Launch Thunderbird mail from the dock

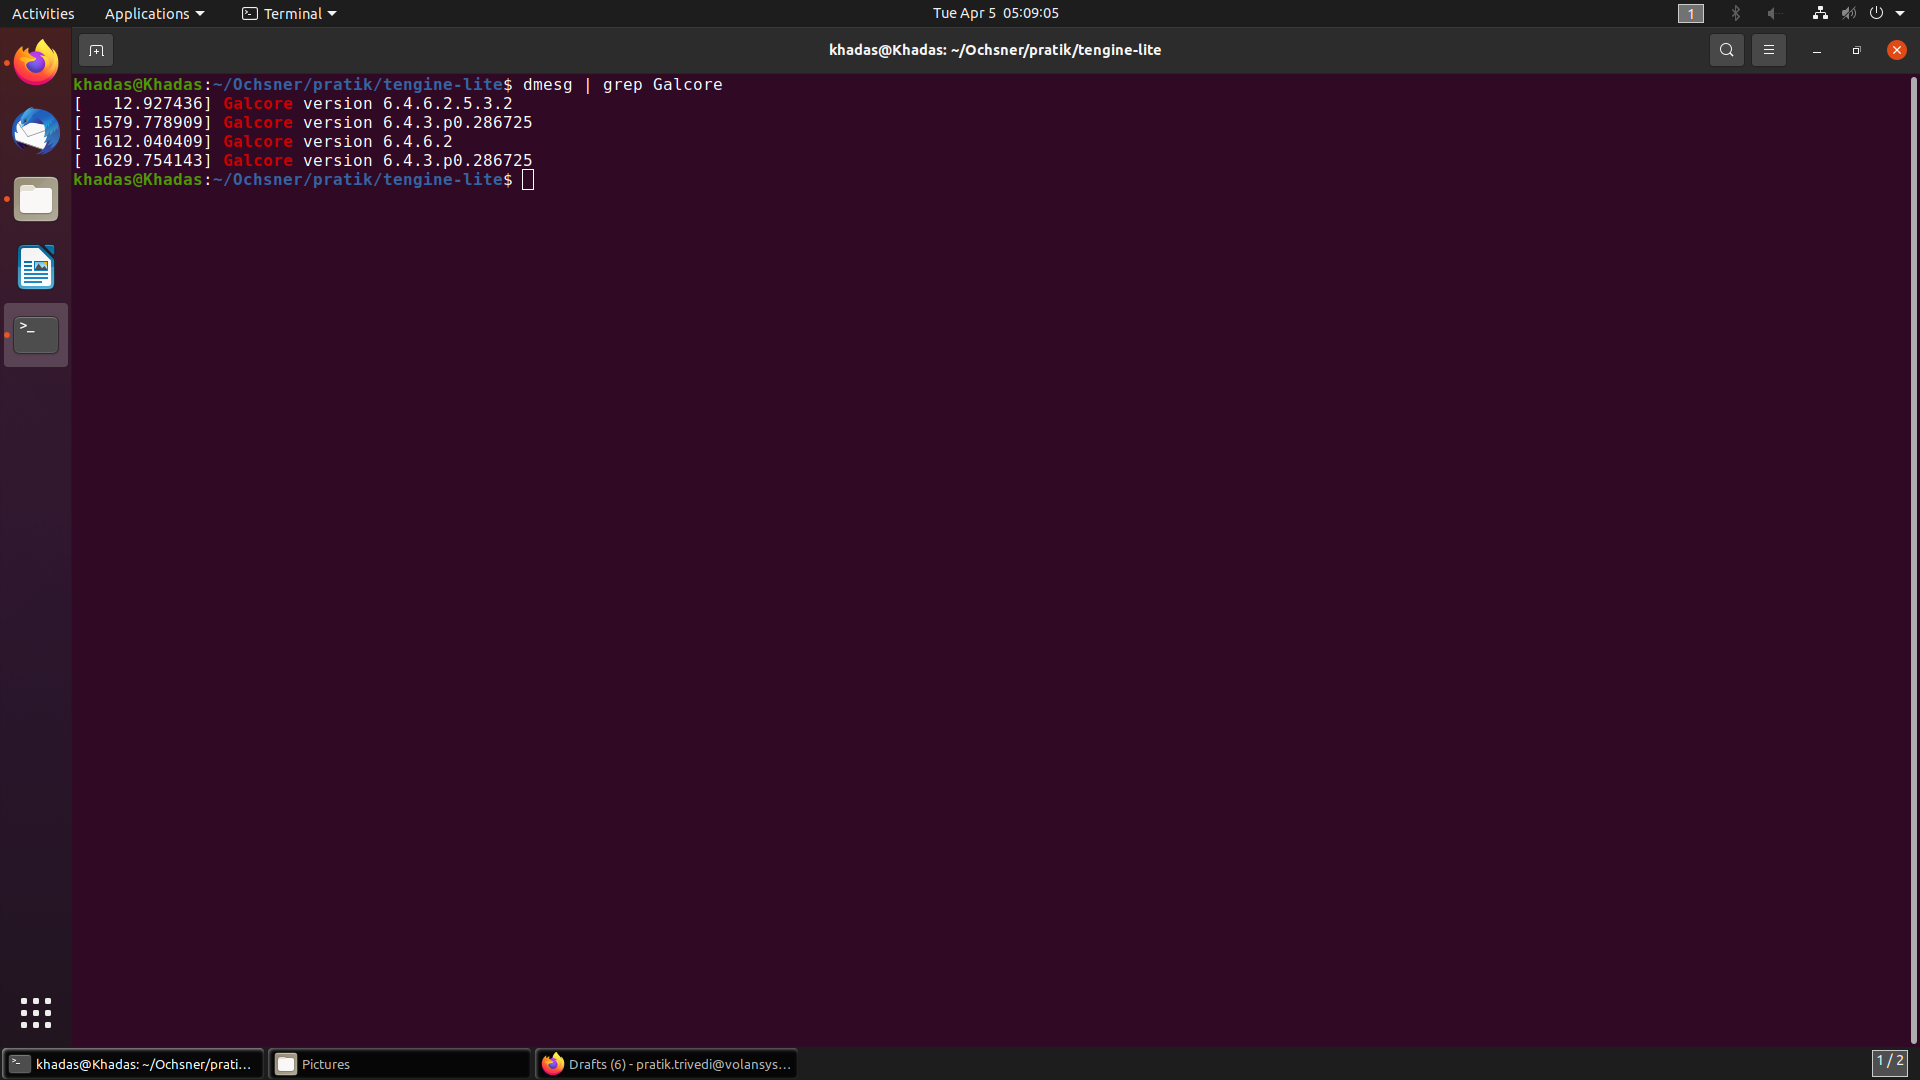tap(35, 131)
